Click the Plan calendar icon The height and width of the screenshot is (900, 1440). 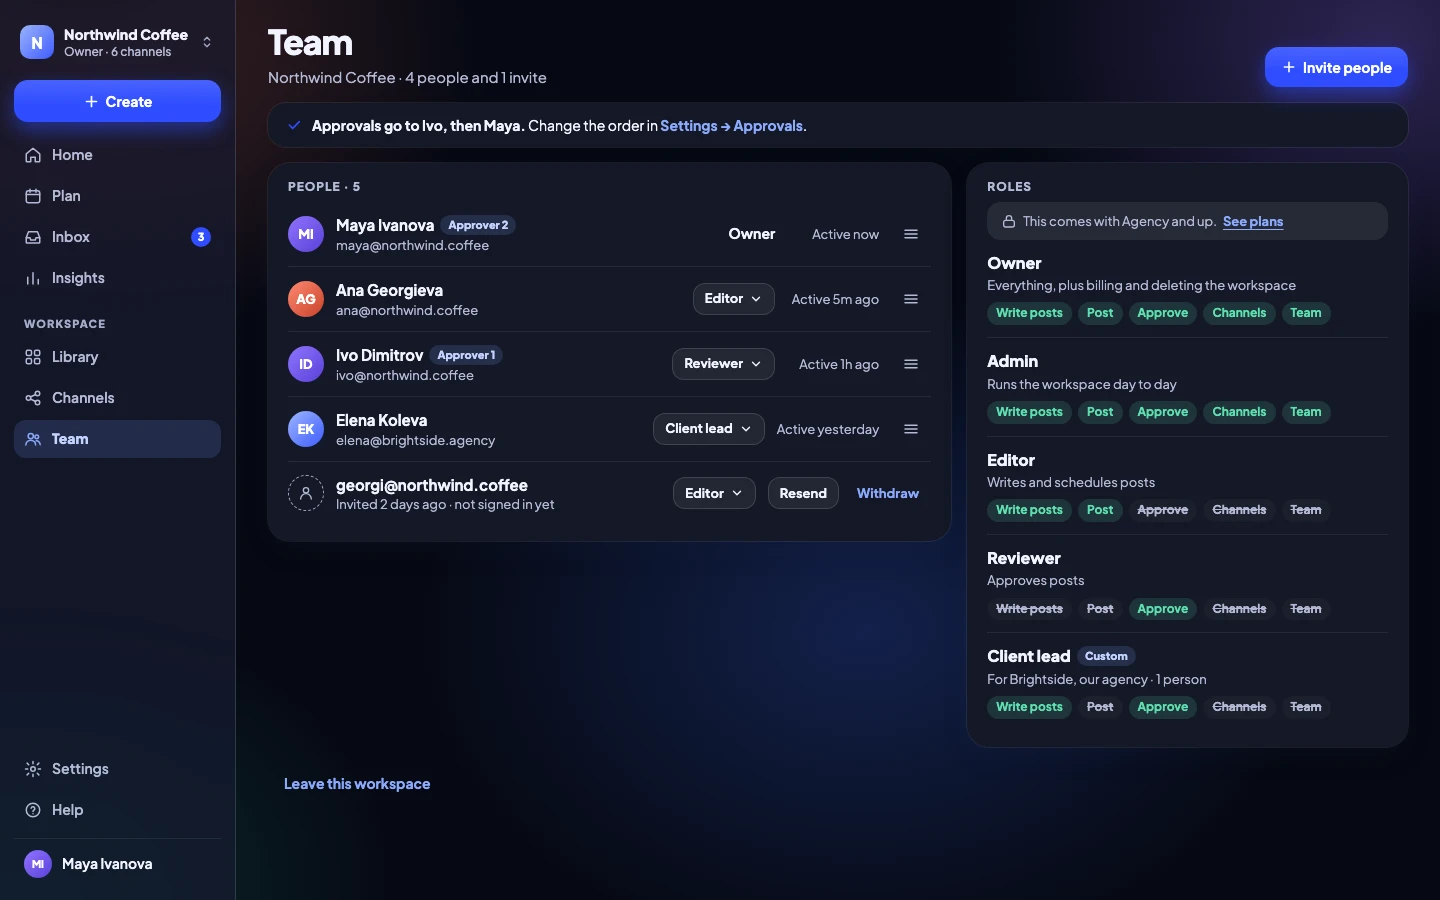tap(33, 196)
